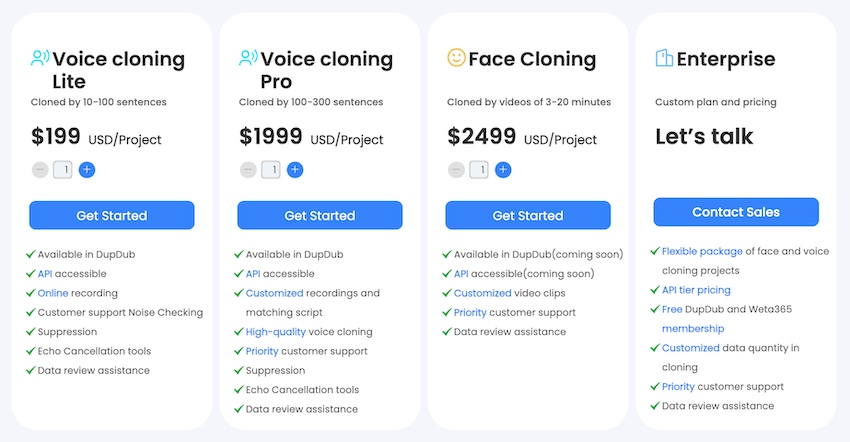Decrease Voice cloning Pro quantity with minus
850x442 pixels.
point(248,170)
